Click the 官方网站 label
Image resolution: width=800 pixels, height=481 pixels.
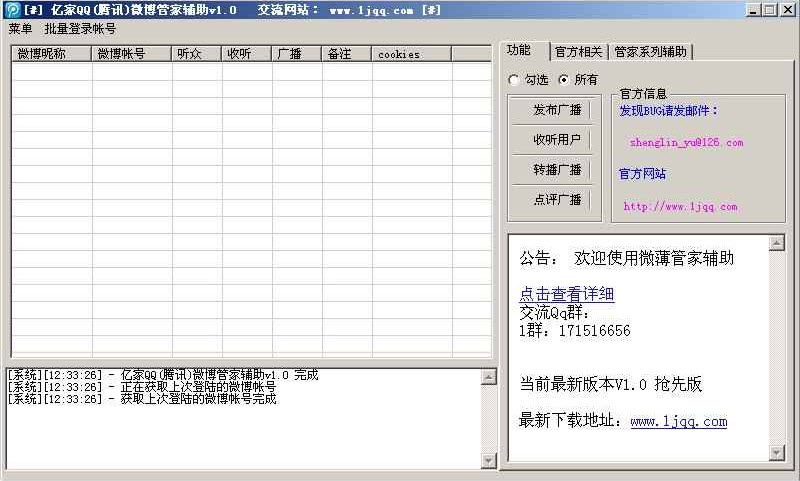point(642,174)
